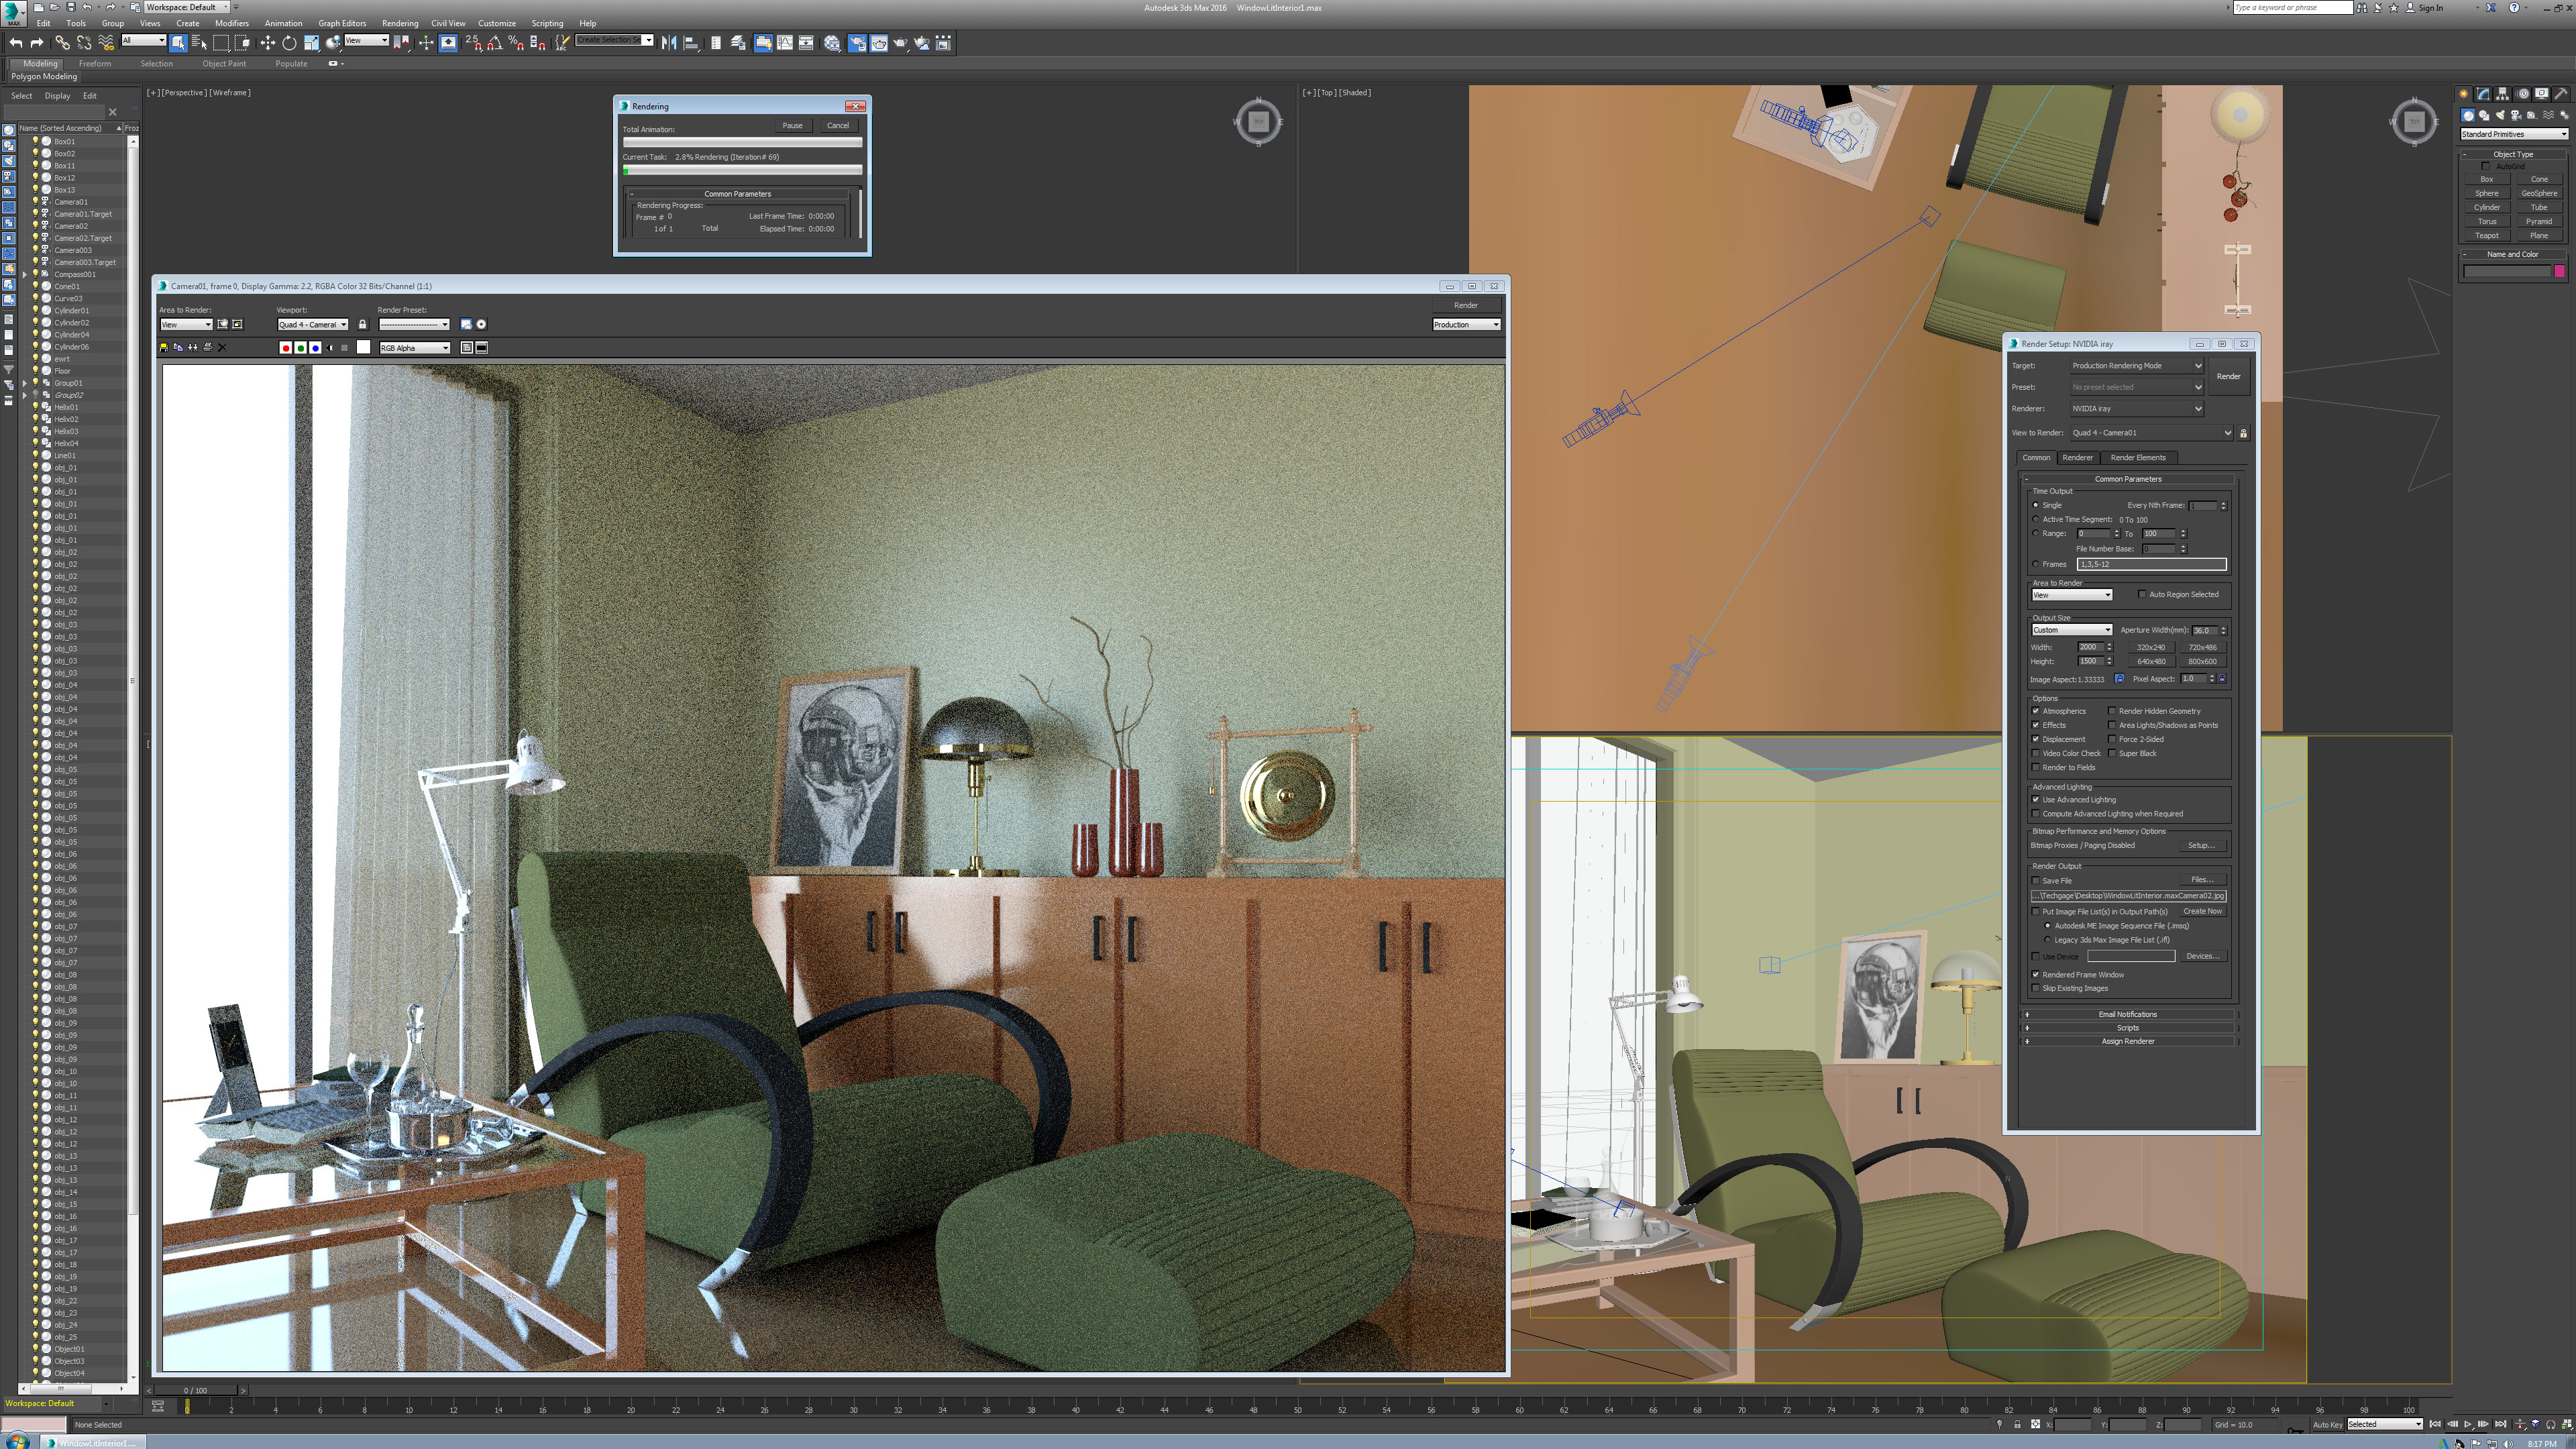2576x1449 pixels.
Task: Enable the Save File checkbox
Action: [x=2036, y=881]
